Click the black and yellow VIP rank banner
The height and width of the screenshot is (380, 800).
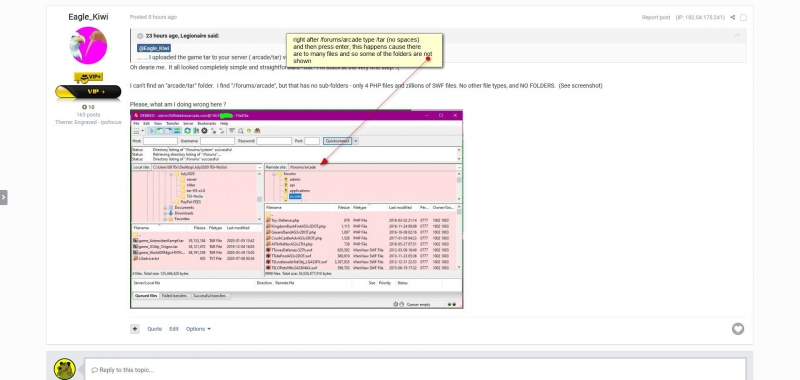click(x=88, y=92)
